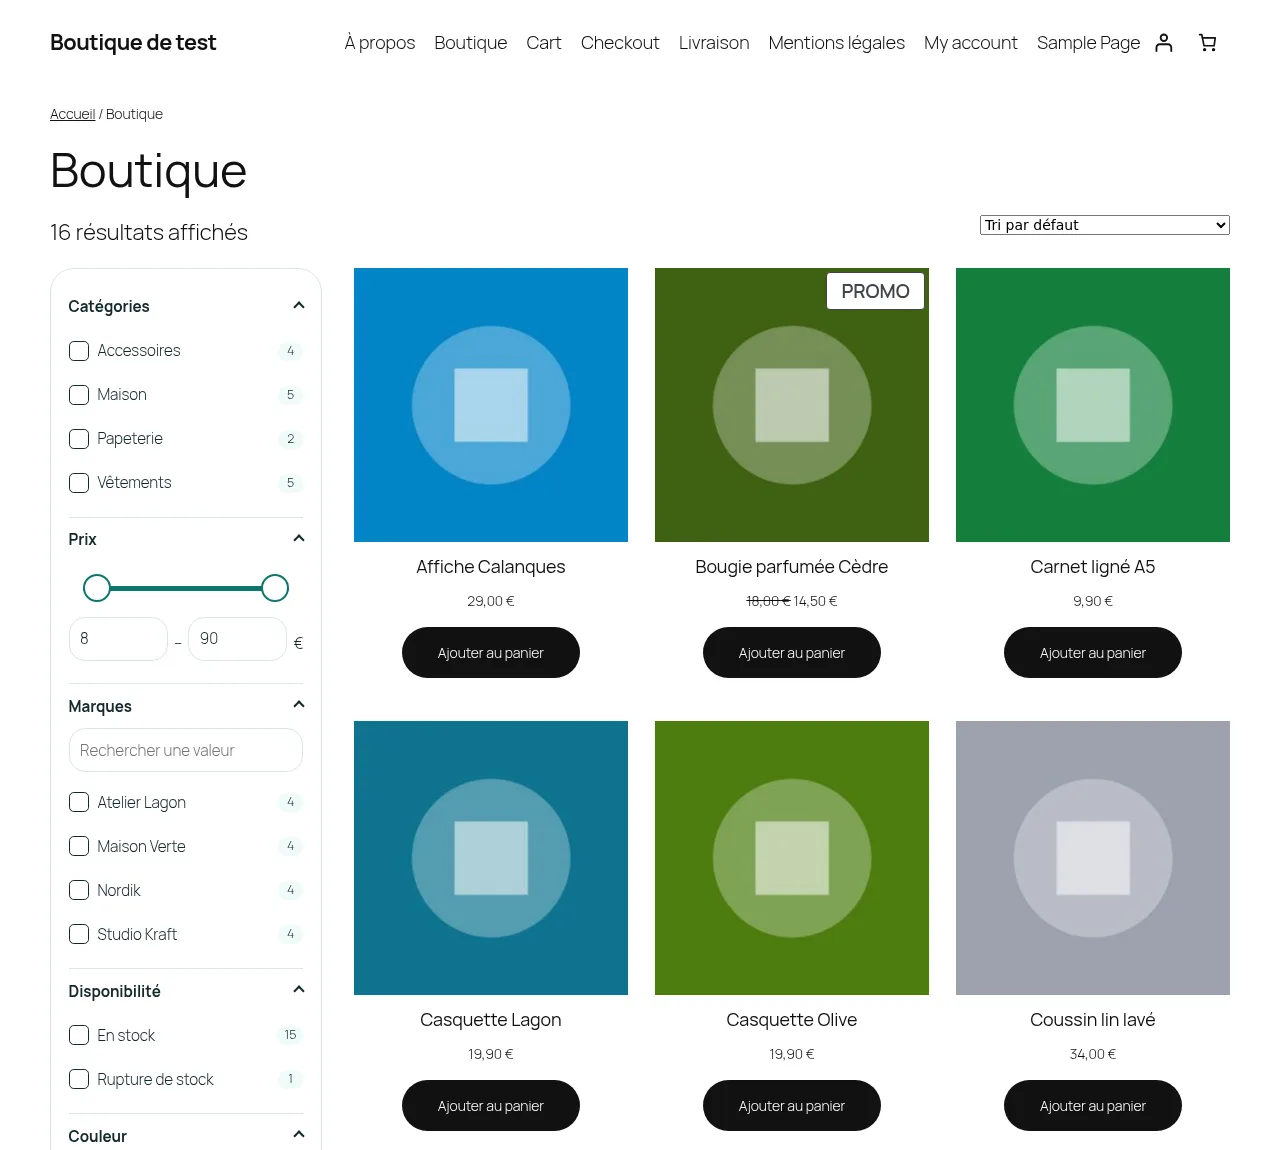Open the Carnet ligné A5 product title
The width and height of the screenshot is (1280, 1150).
[1093, 567]
